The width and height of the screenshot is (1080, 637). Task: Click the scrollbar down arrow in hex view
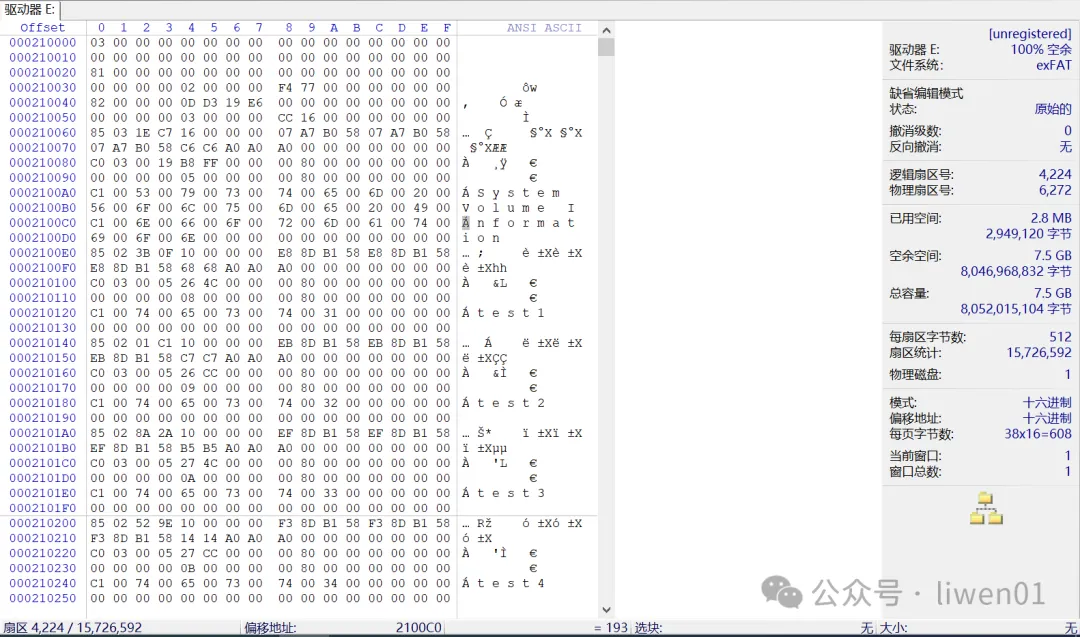(606, 609)
